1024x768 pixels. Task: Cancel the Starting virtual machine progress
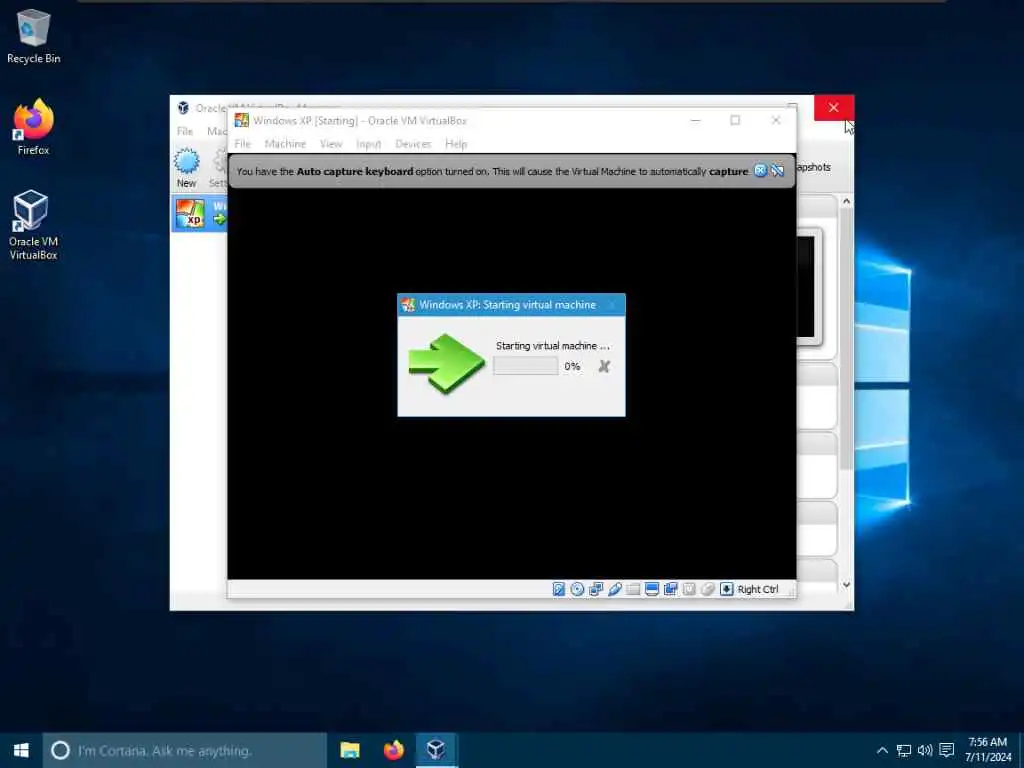point(604,366)
